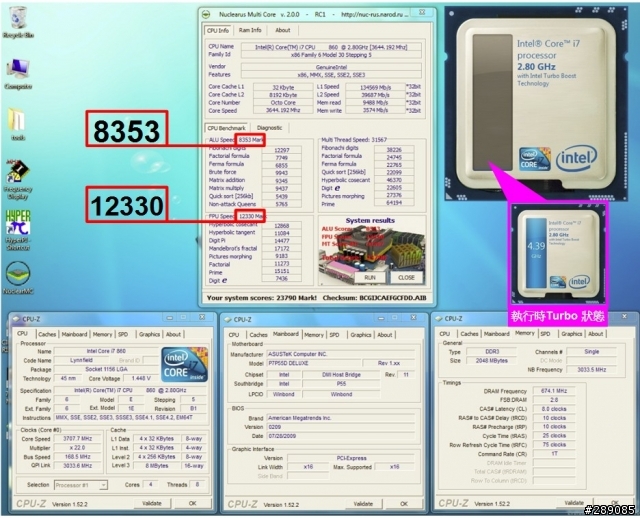Launch the NuclearMC desktop icon
640x518 pixels.
coord(18,278)
